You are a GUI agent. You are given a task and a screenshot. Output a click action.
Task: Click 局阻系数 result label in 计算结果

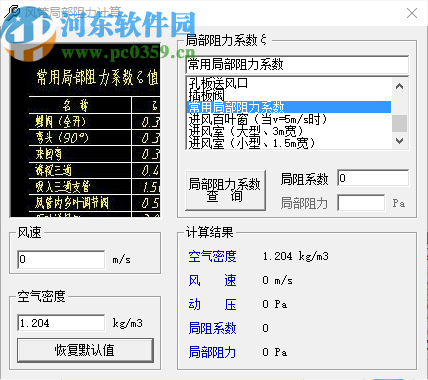click(212, 328)
